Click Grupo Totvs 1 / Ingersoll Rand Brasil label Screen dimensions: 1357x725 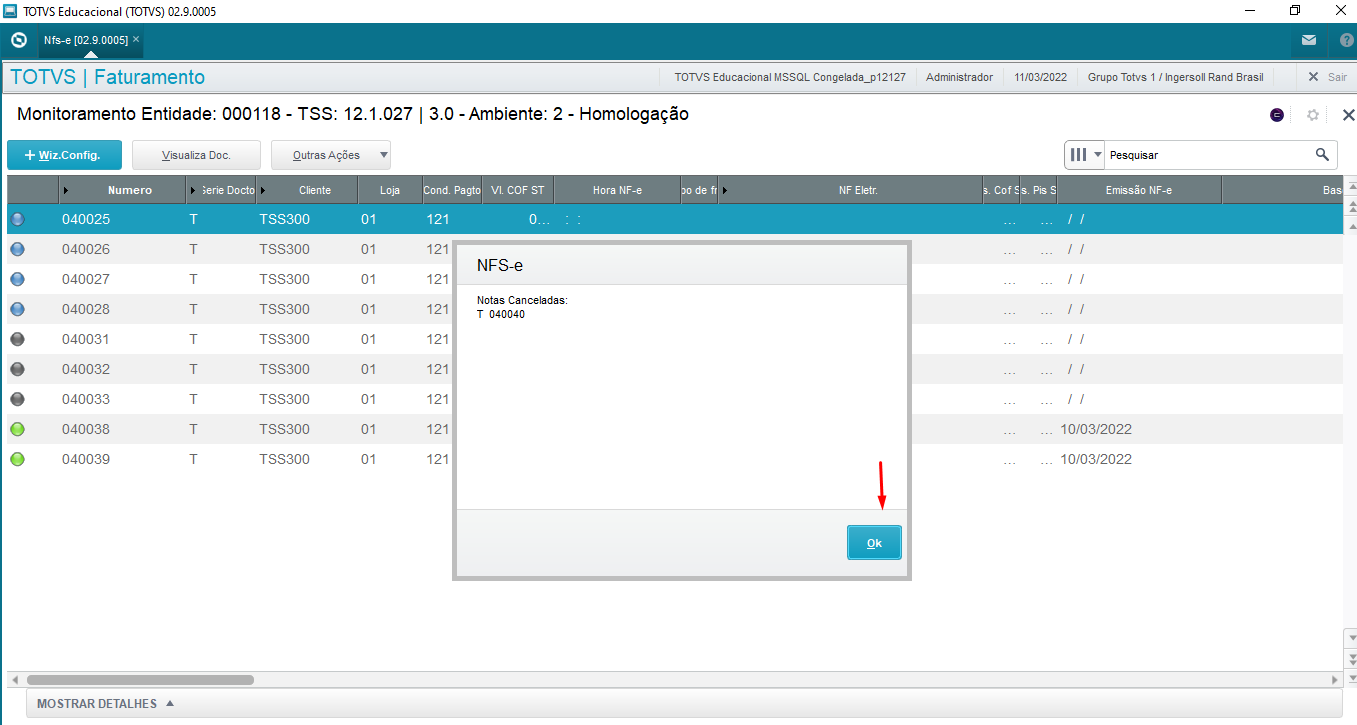click(x=1176, y=77)
